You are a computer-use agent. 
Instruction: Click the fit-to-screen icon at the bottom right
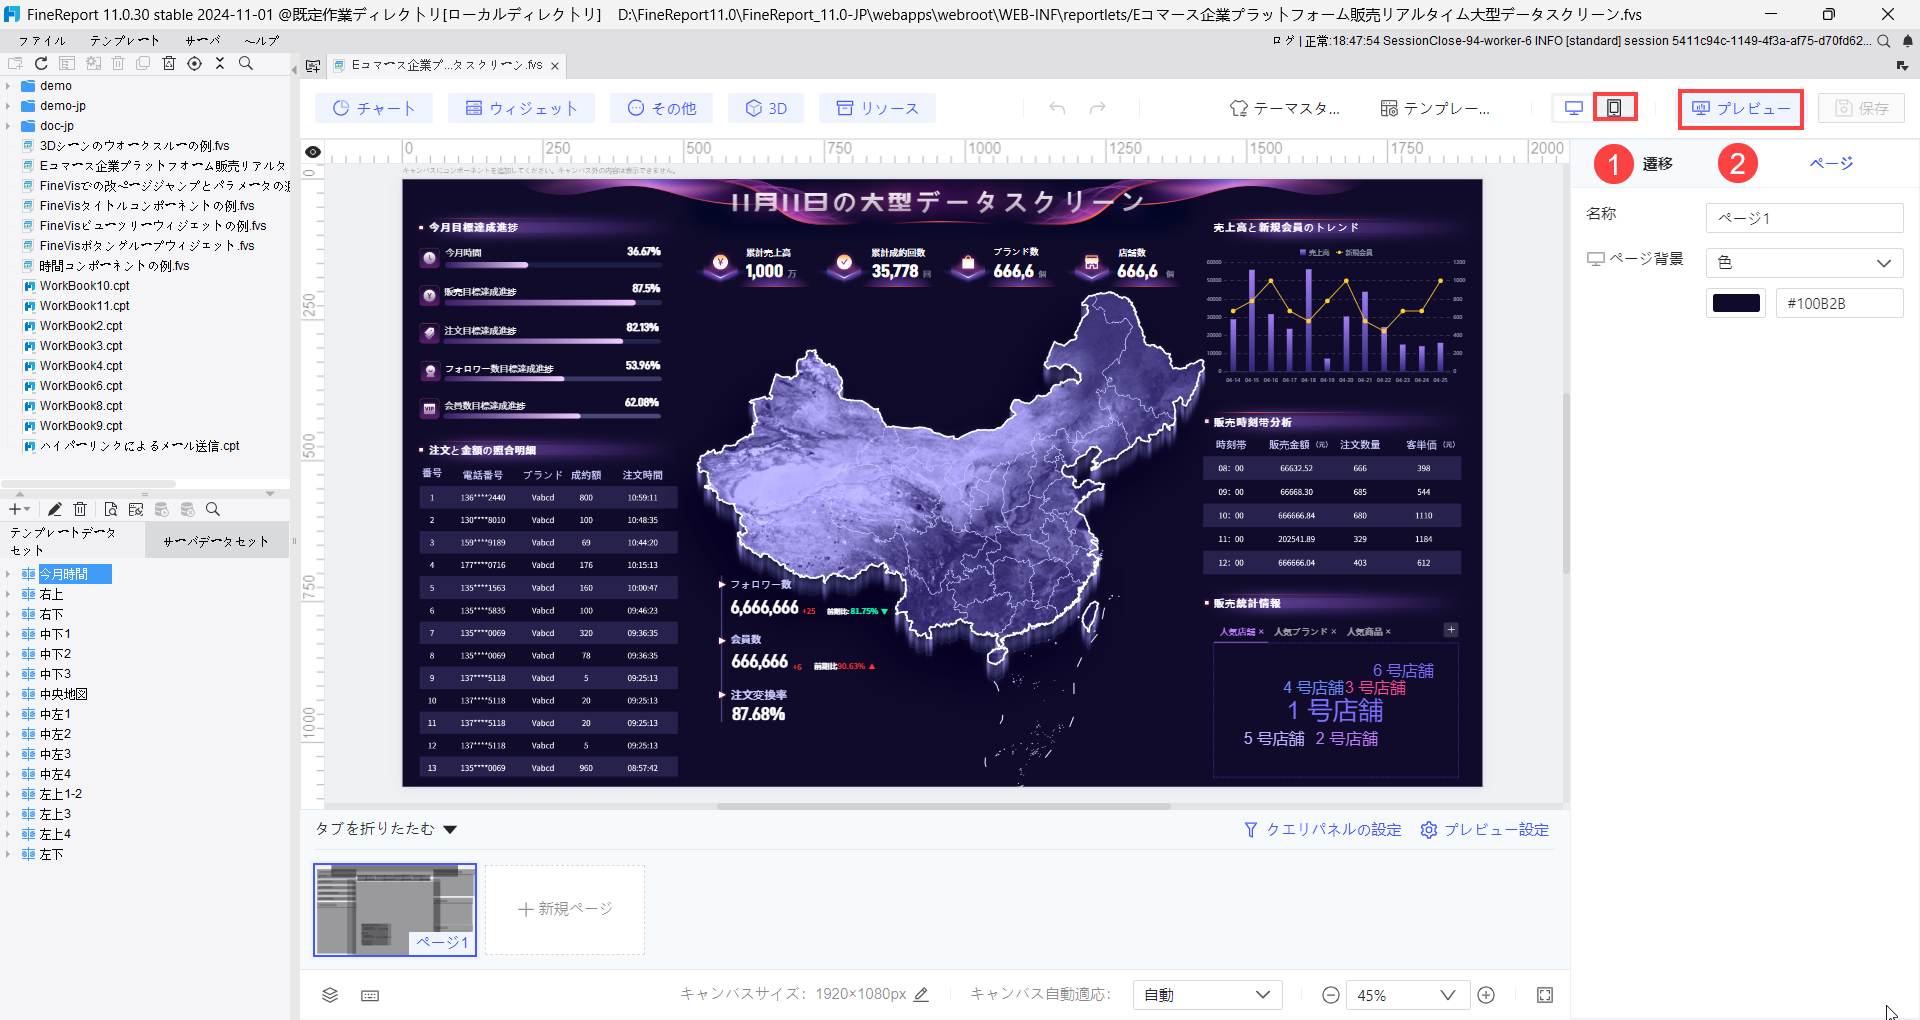(x=1545, y=995)
